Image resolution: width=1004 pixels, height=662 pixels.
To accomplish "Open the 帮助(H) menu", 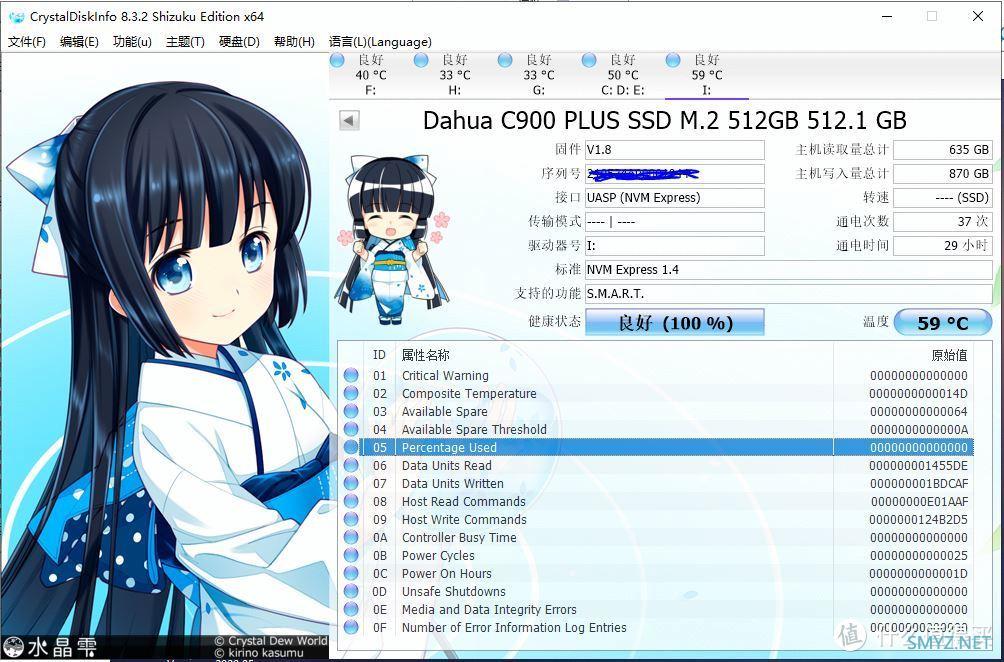I will [x=295, y=42].
